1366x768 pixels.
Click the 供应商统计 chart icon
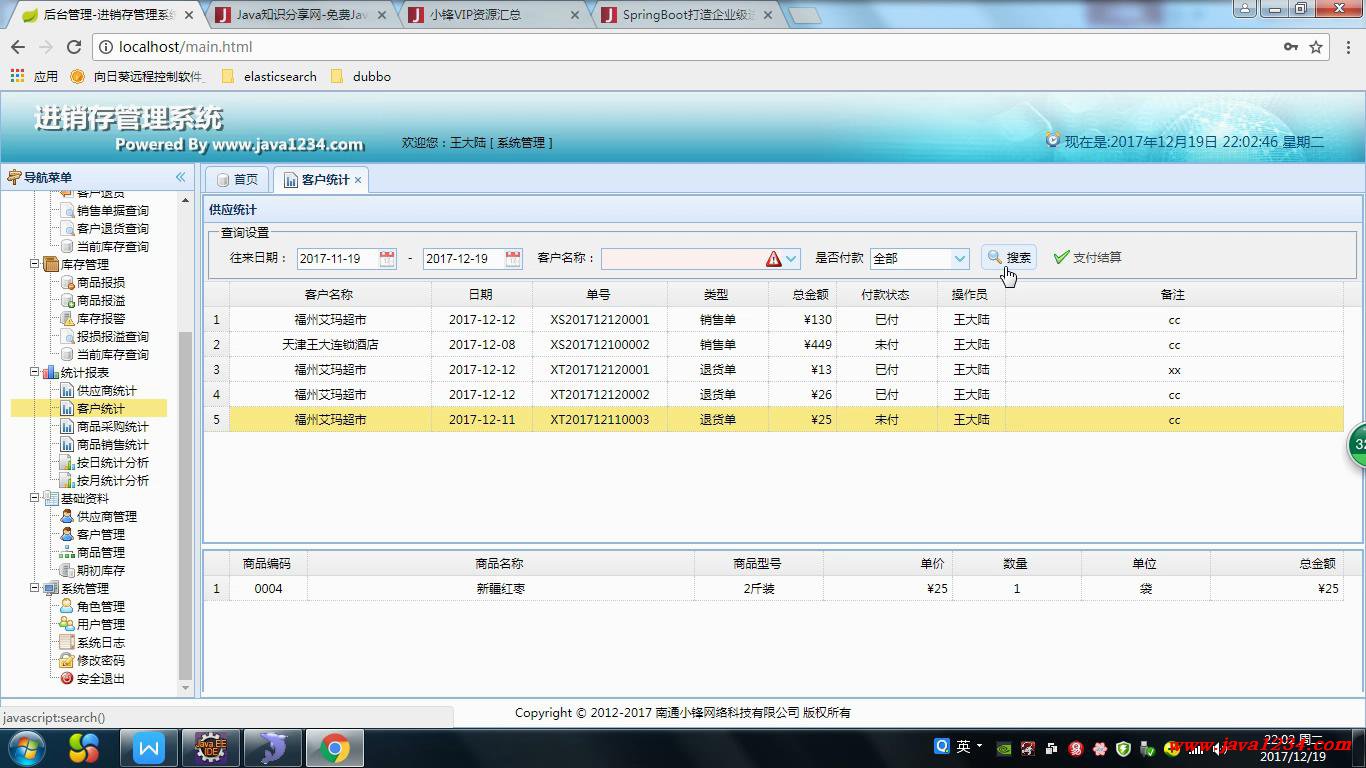pos(67,391)
